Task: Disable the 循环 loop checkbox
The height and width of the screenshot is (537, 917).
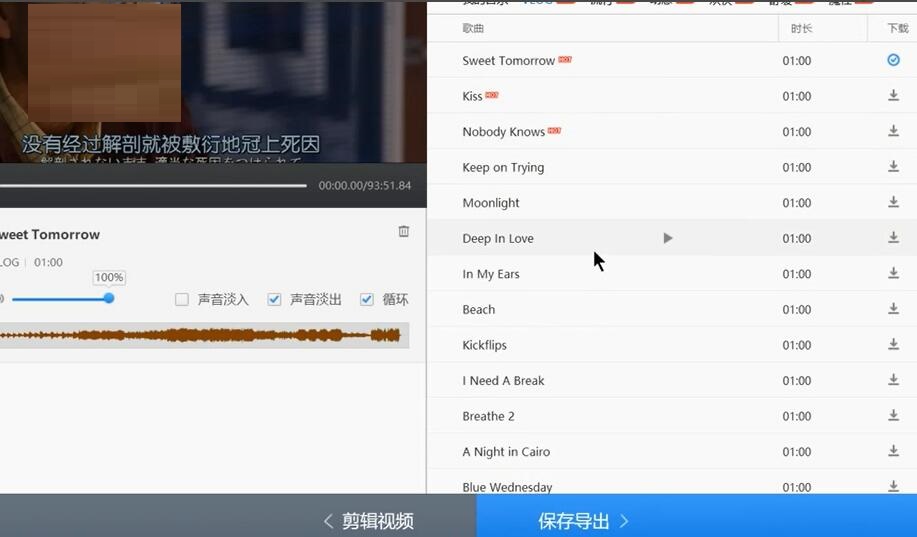Action: [x=366, y=299]
